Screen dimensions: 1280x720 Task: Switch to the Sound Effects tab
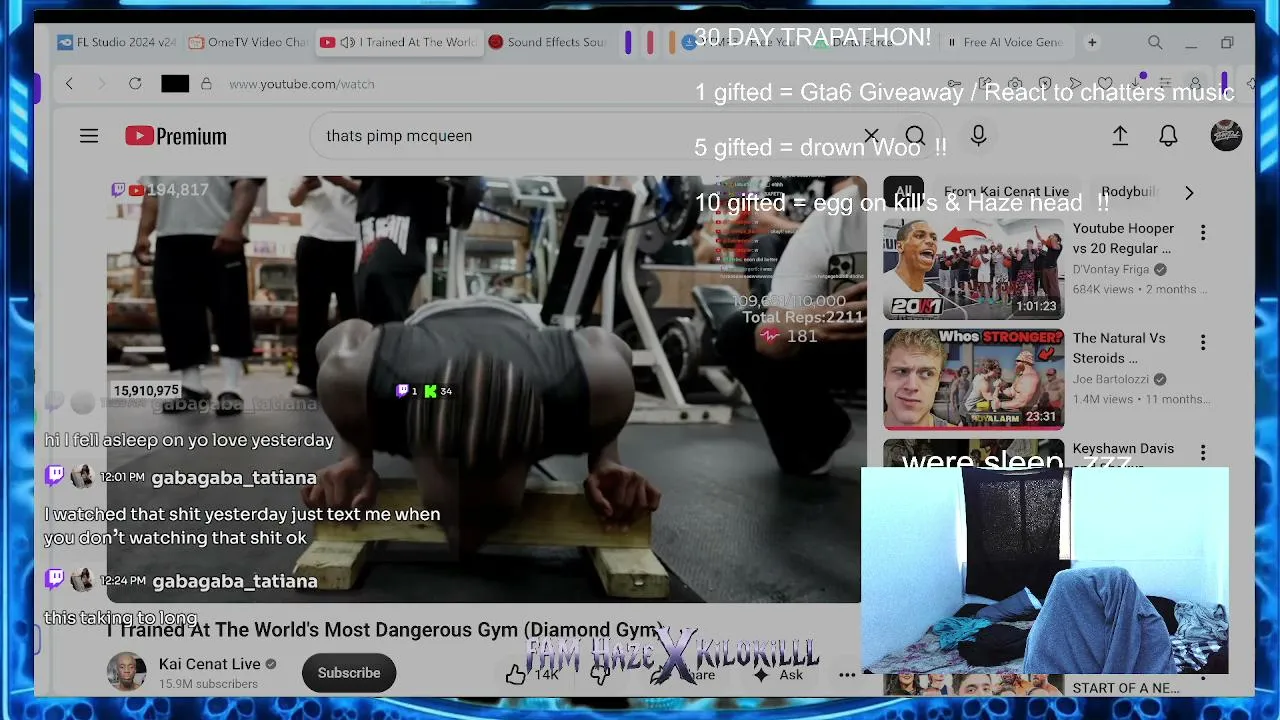tap(549, 43)
